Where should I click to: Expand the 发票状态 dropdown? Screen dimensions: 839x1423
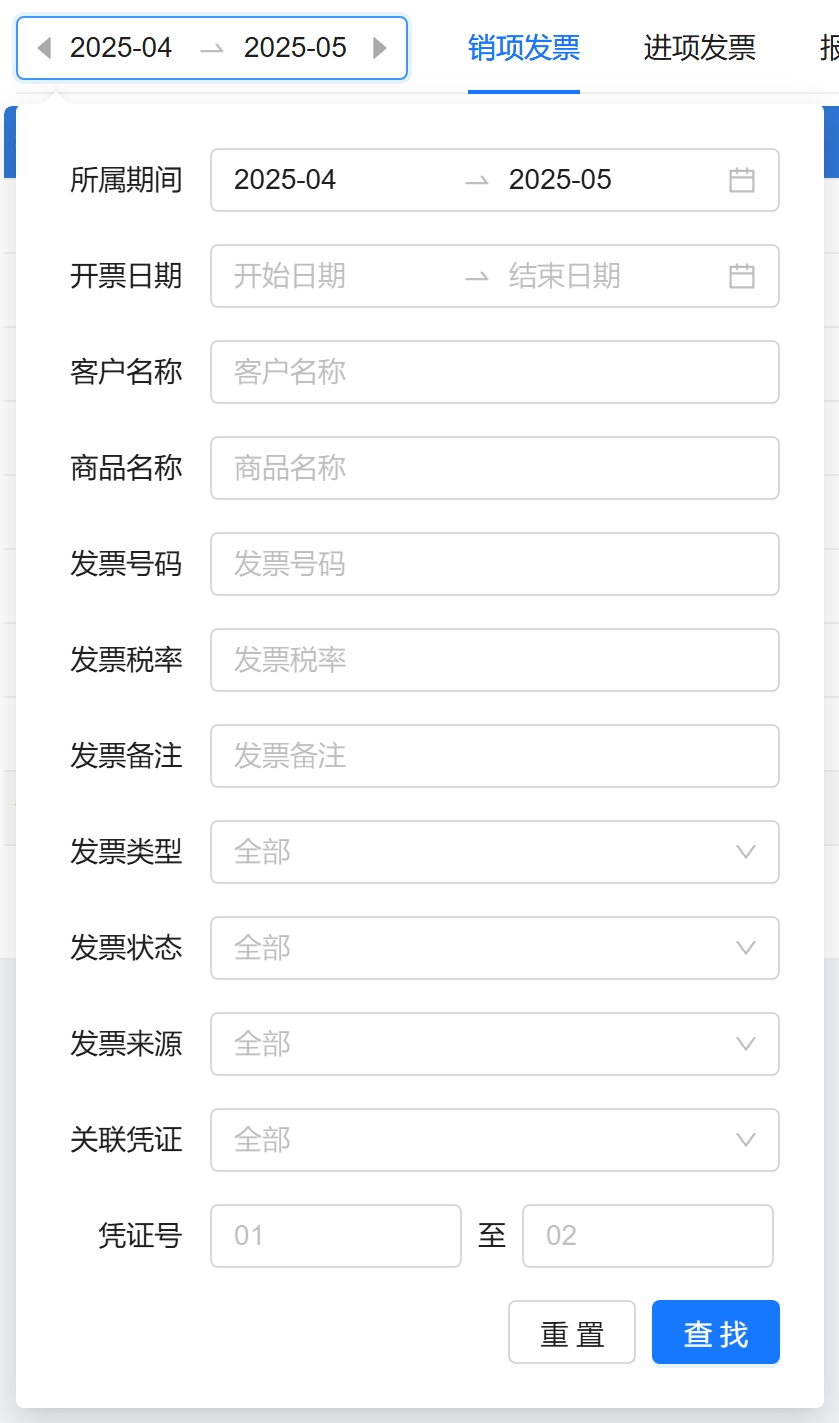tap(494, 948)
